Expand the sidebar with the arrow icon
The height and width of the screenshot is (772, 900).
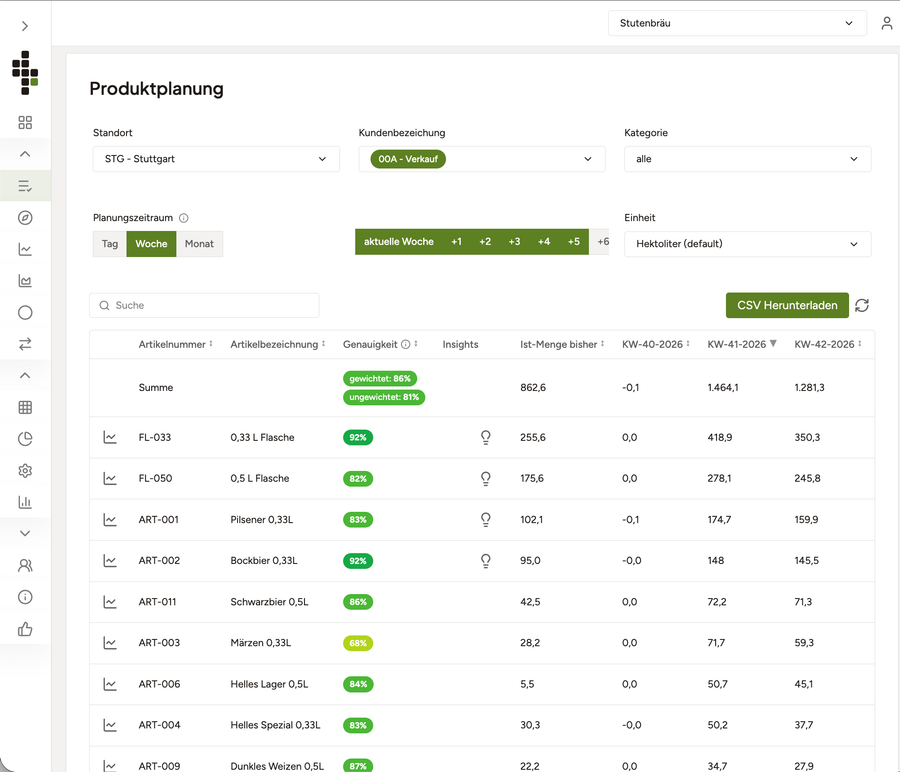pyautogui.click(x=25, y=26)
